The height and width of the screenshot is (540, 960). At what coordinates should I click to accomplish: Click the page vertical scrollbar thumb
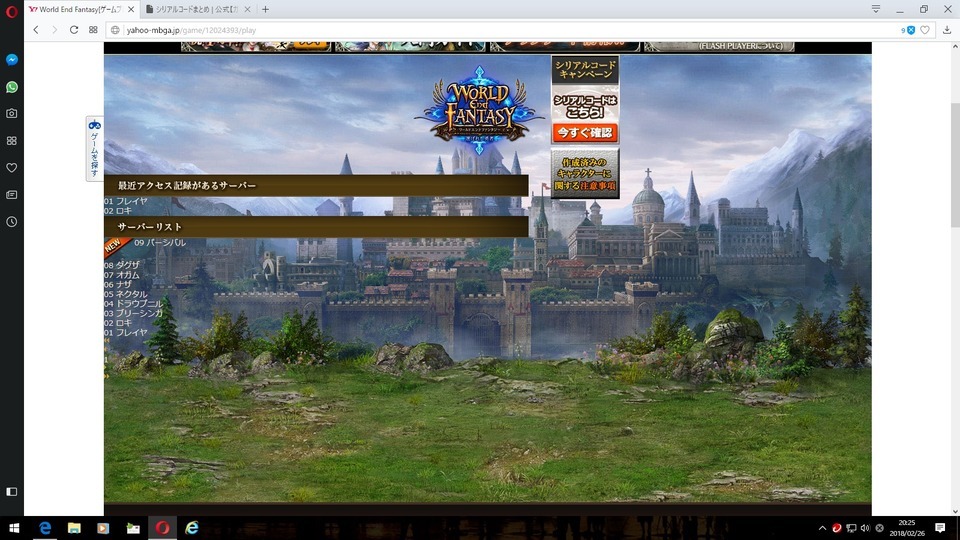pos(955,165)
